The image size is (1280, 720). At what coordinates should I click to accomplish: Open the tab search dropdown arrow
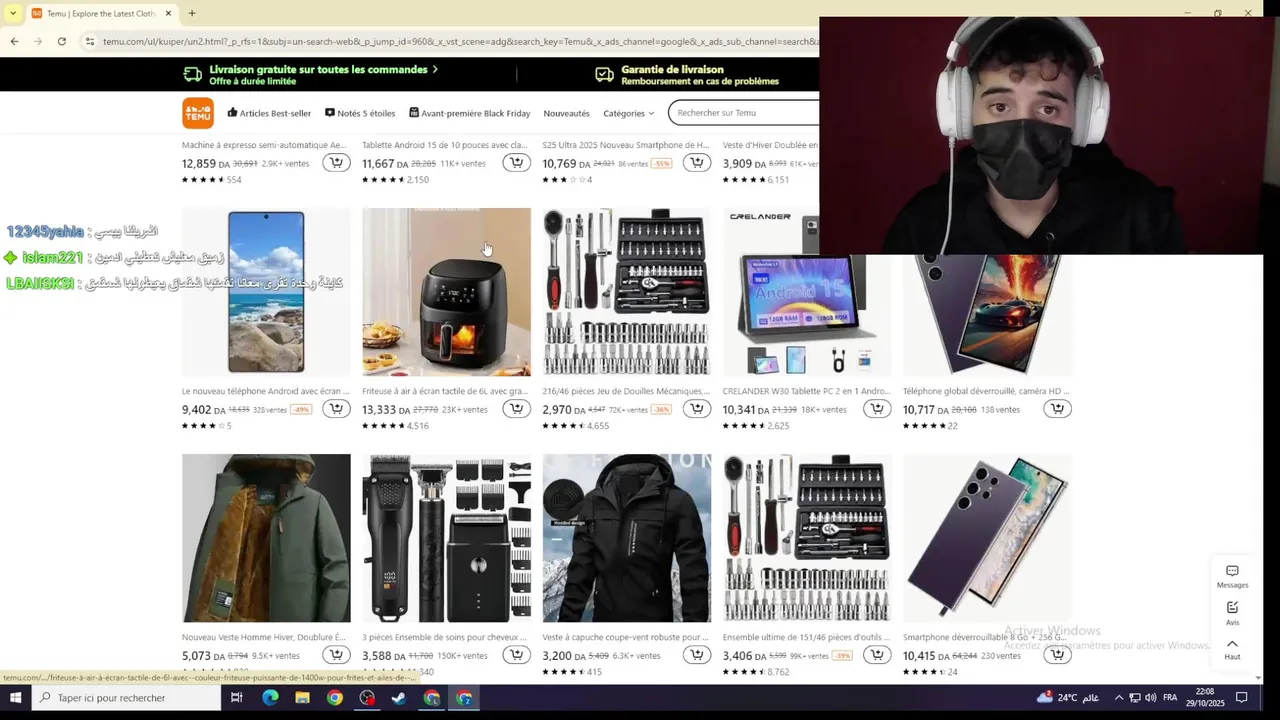tap(12, 13)
